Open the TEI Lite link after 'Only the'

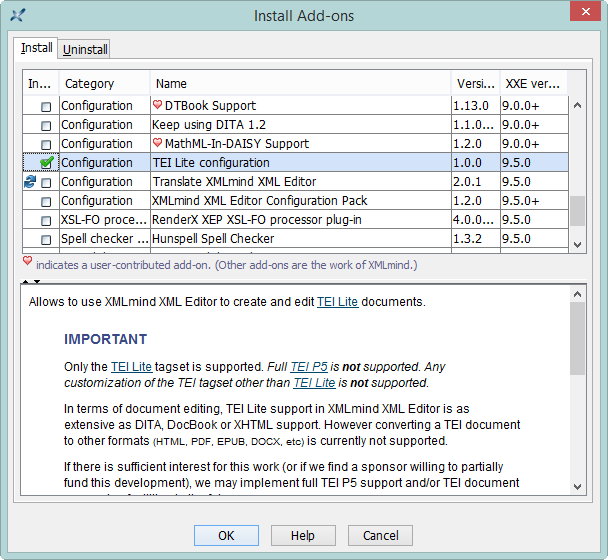(131, 366)
